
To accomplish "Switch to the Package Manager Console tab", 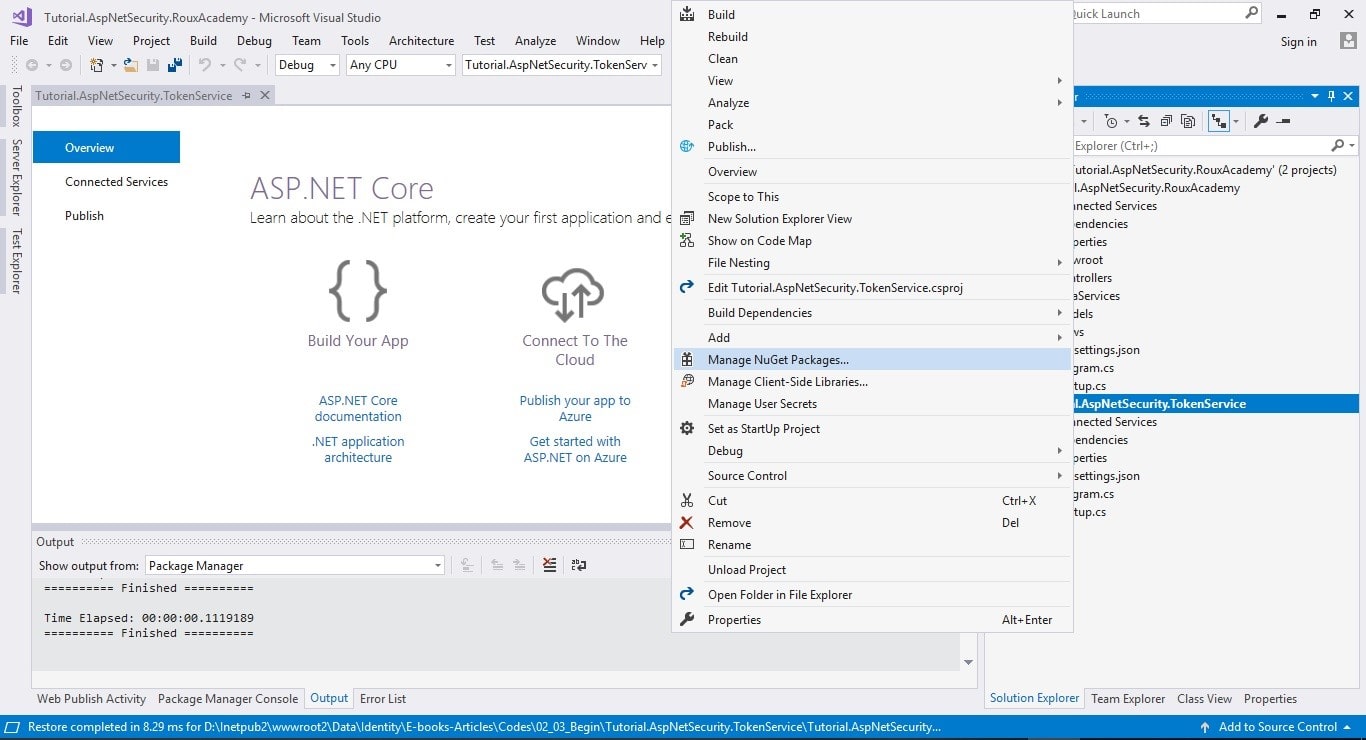I will pos(228,698).
